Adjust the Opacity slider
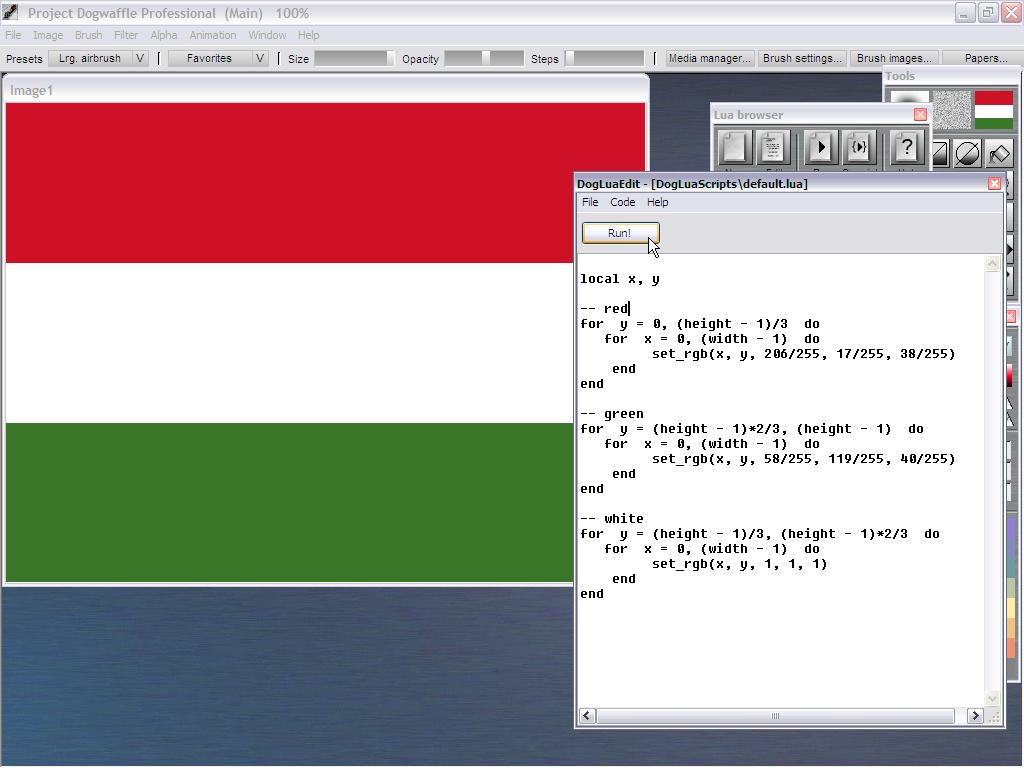 tap(484, 58)
